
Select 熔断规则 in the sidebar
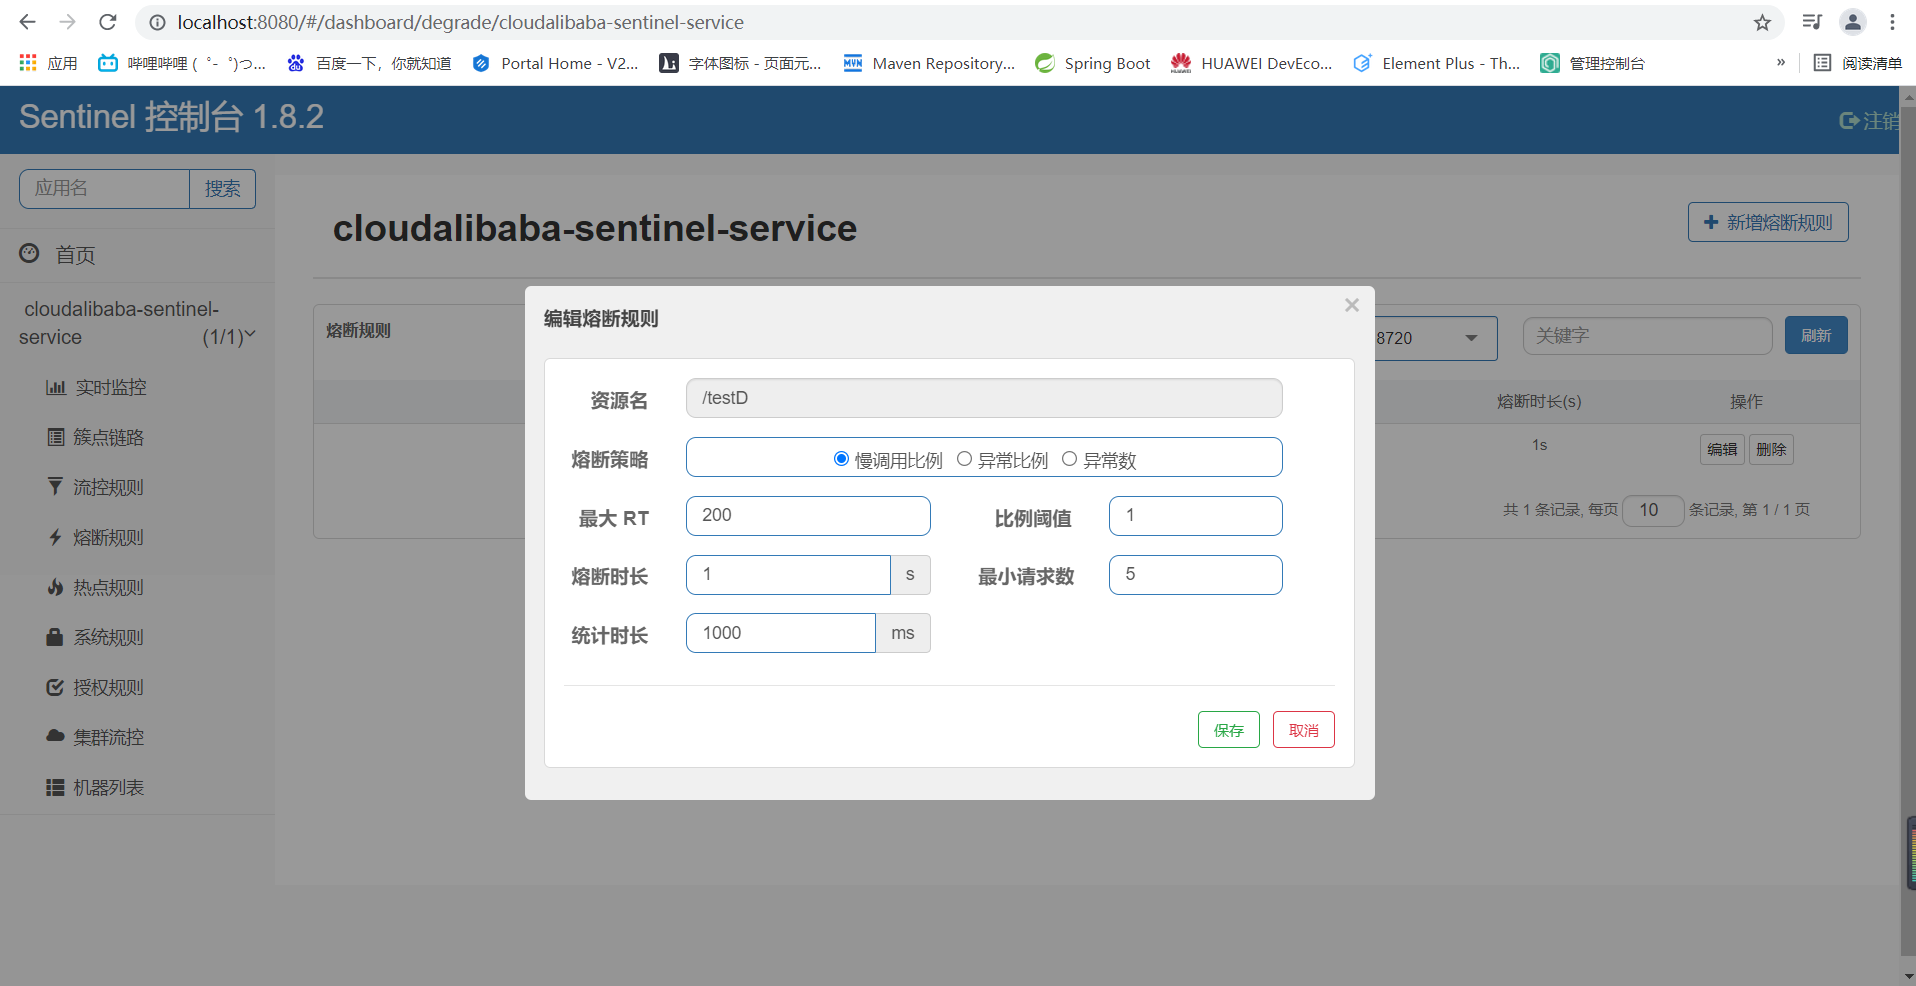(x=108, y=537)
